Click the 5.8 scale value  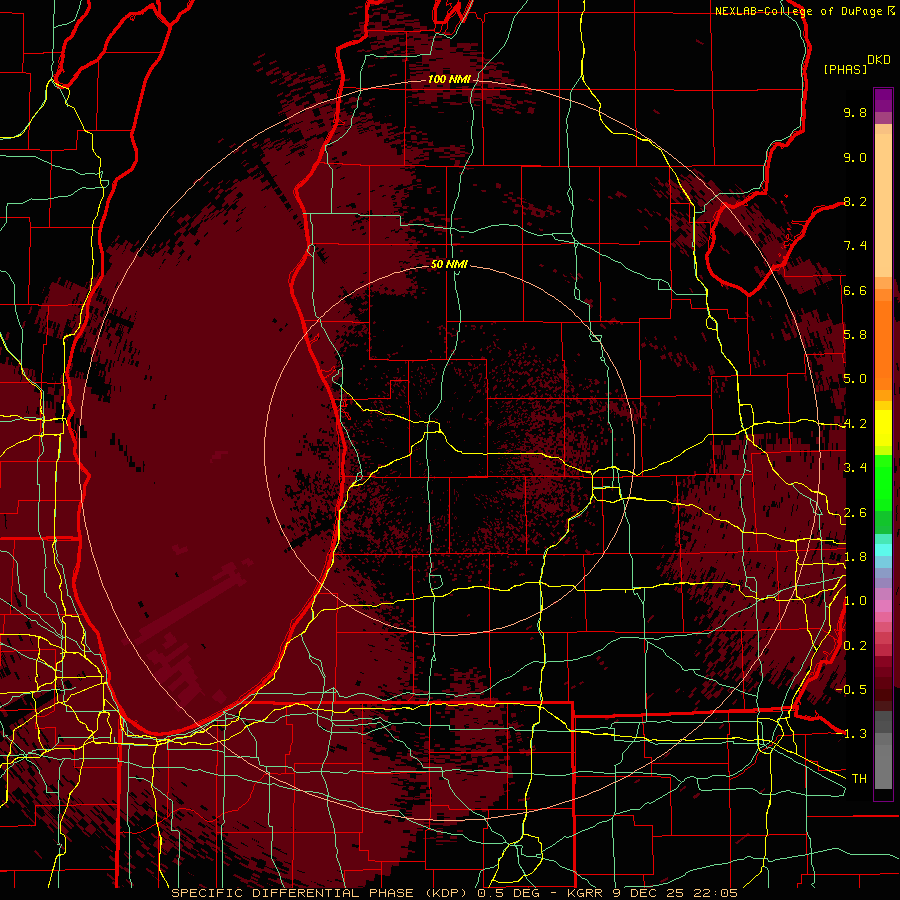click(855, 335)
